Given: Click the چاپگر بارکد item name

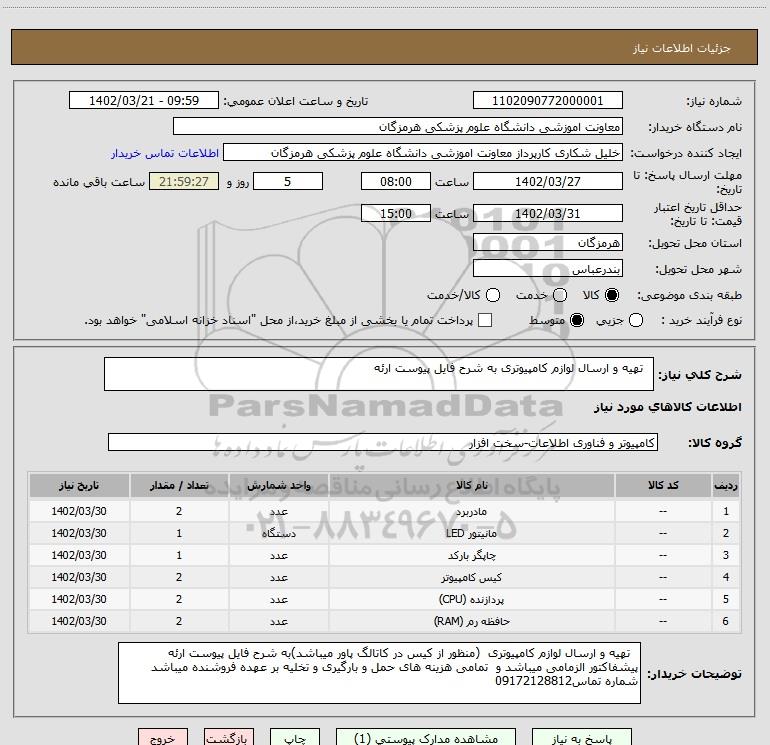Looking at the screenshot, I should click(471, 555).
